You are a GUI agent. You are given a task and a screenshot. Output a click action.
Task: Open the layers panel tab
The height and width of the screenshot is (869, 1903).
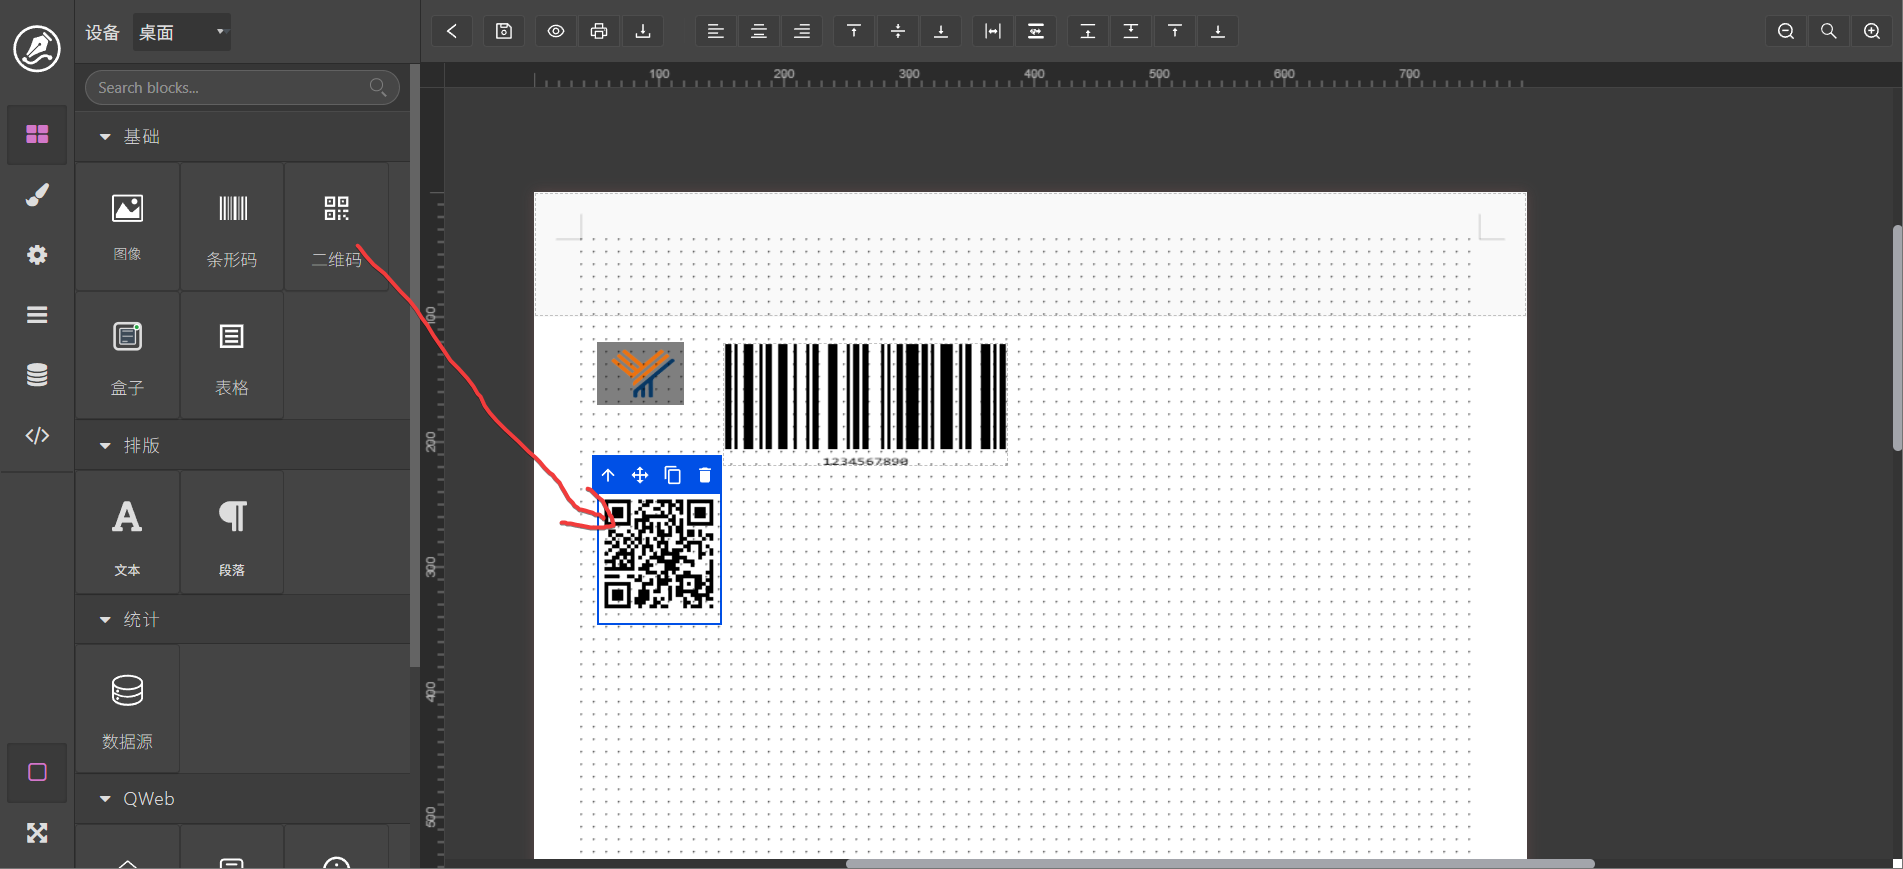tap(37, 315)
